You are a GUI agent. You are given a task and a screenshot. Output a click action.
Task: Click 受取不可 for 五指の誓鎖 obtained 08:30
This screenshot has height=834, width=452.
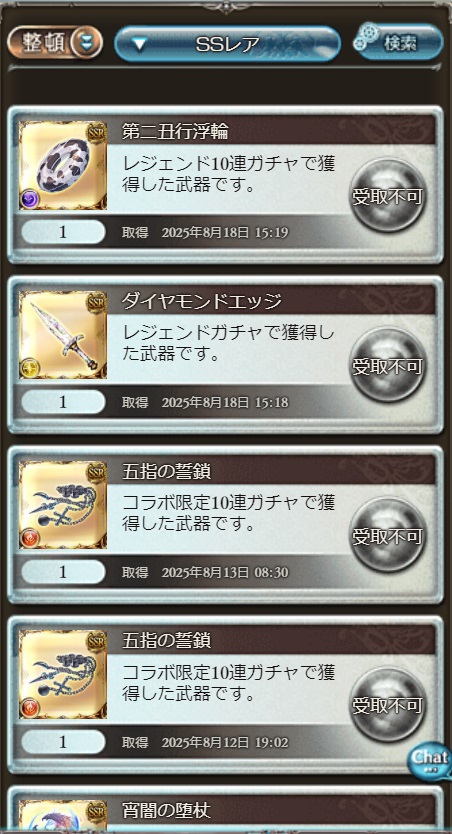coord(387,535)
